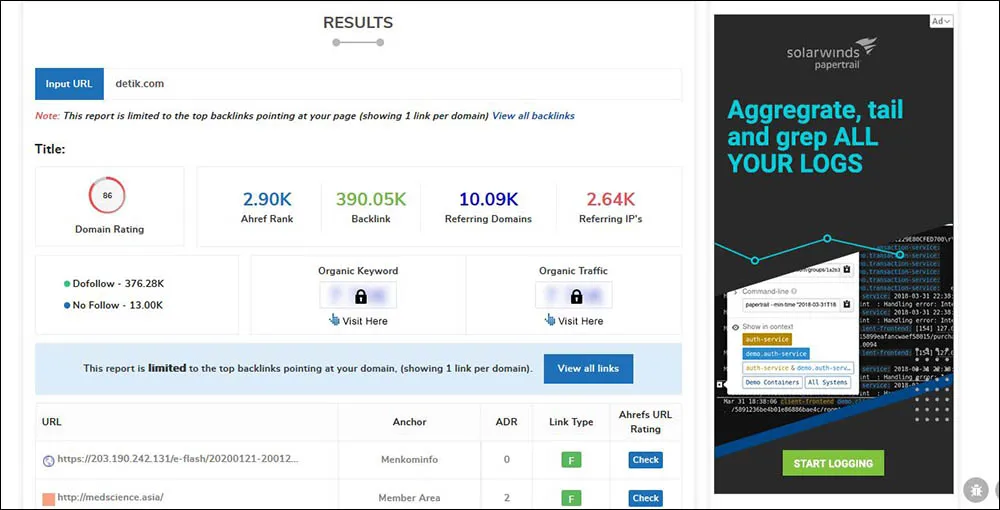Click the green Dofollow legend dot
The width and height of the screenshot is (1000, 510).
[x=67, y=284]
